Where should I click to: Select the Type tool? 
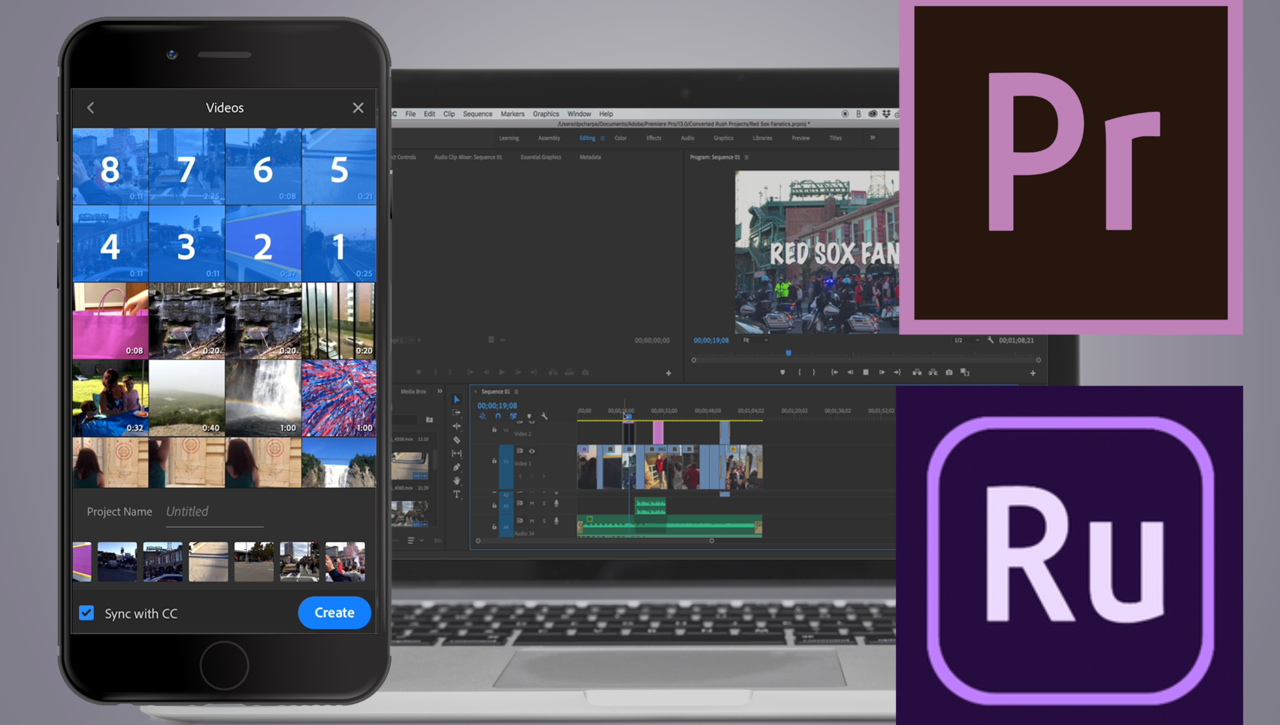click(457, 495)
